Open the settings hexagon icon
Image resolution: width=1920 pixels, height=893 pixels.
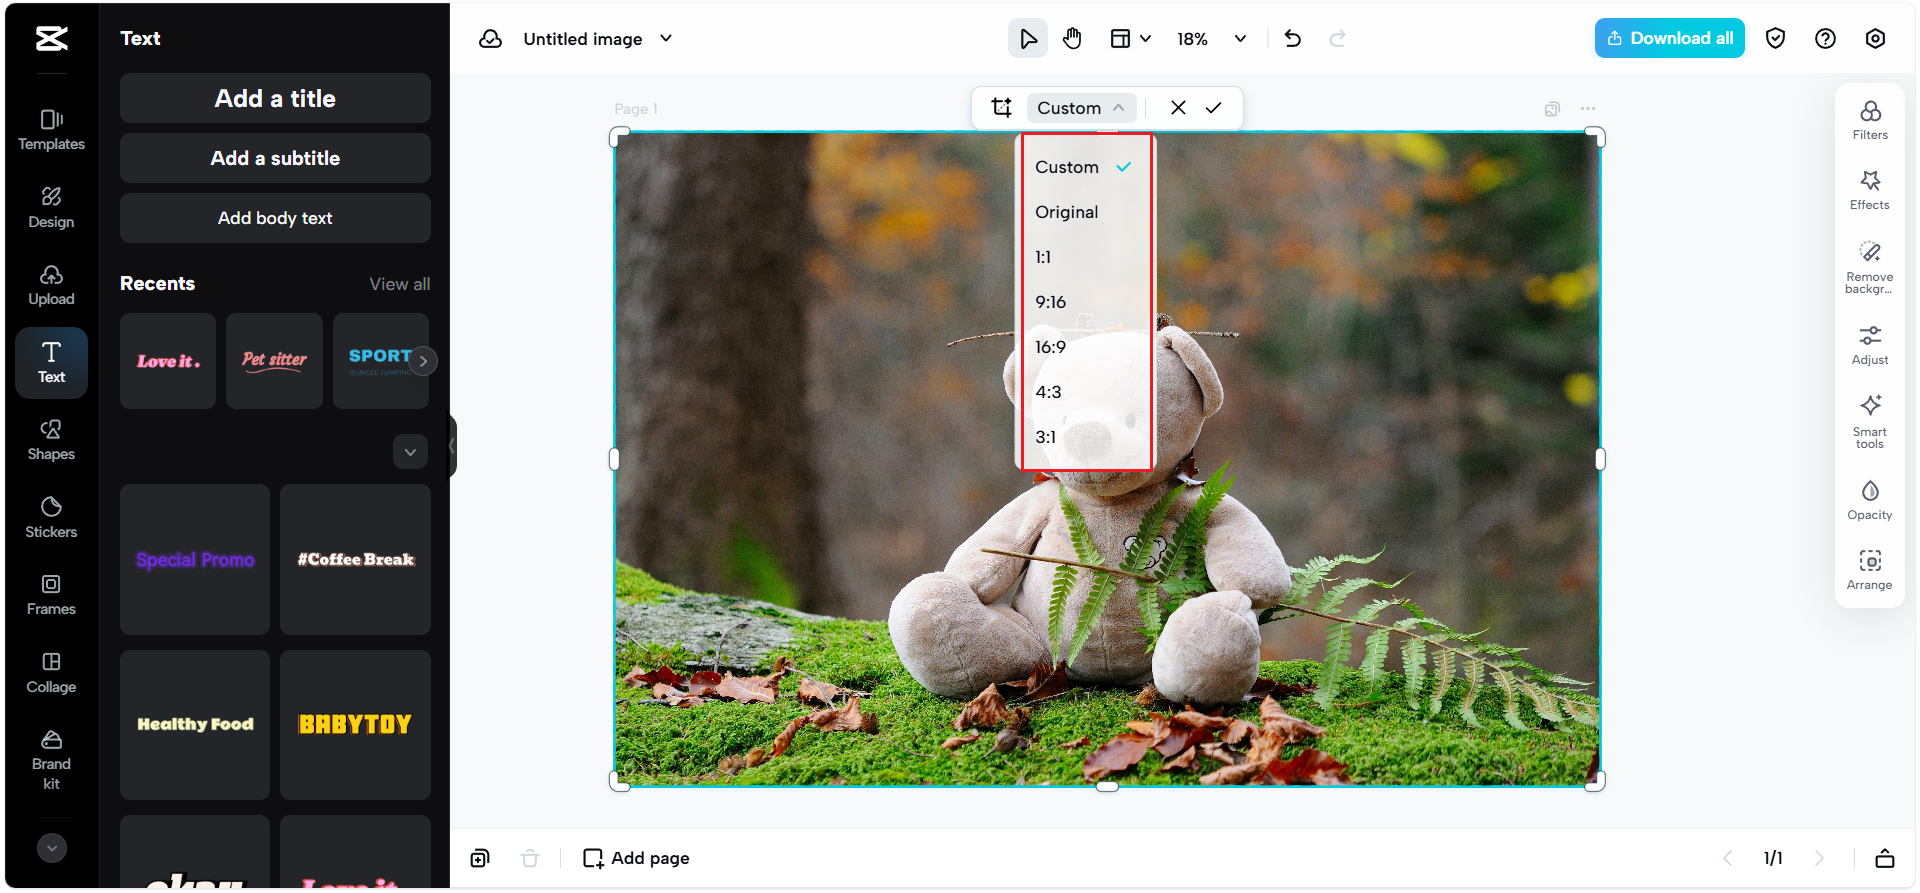[1875, 39]
